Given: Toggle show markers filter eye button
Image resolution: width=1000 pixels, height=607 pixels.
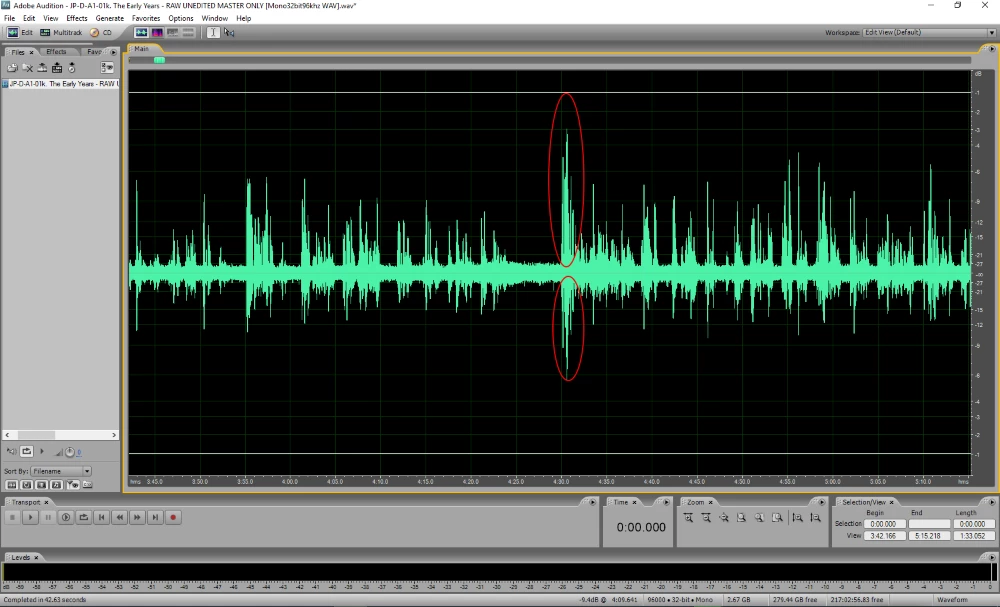Looking at the screenshot, I should tap(72, 485).
